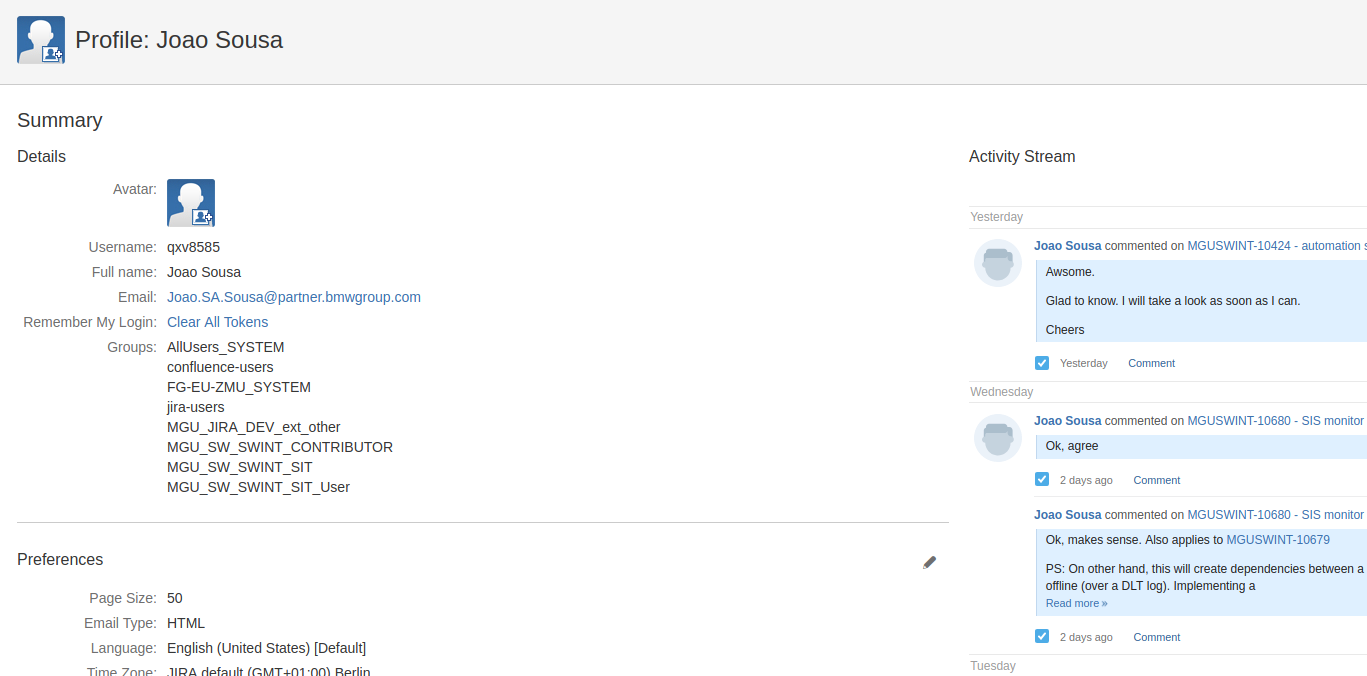Click Yesterday's activity user avatar
This screenshot has width=1367, height=676.
pos(998,263)
